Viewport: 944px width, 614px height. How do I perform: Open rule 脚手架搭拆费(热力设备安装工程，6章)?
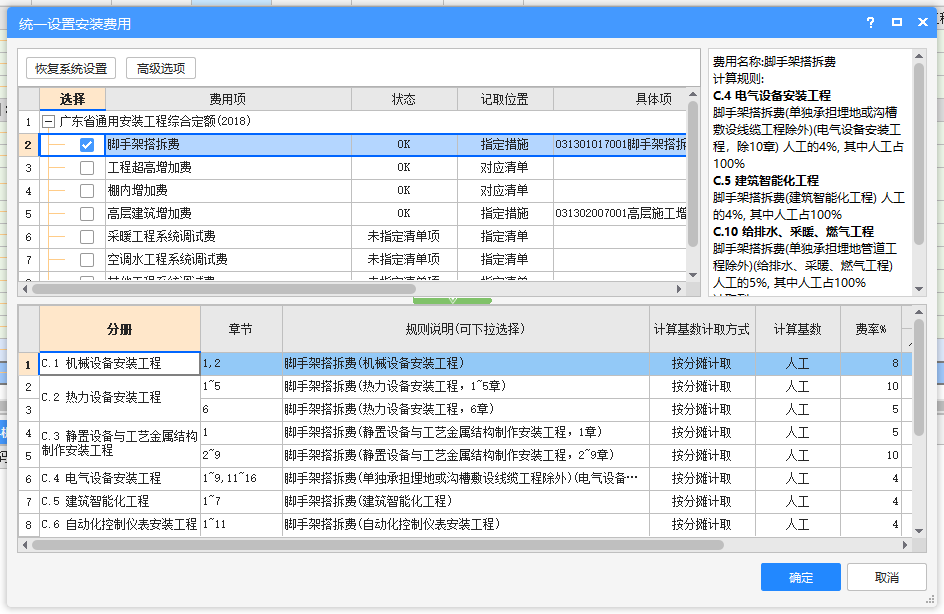click(465, 409)
